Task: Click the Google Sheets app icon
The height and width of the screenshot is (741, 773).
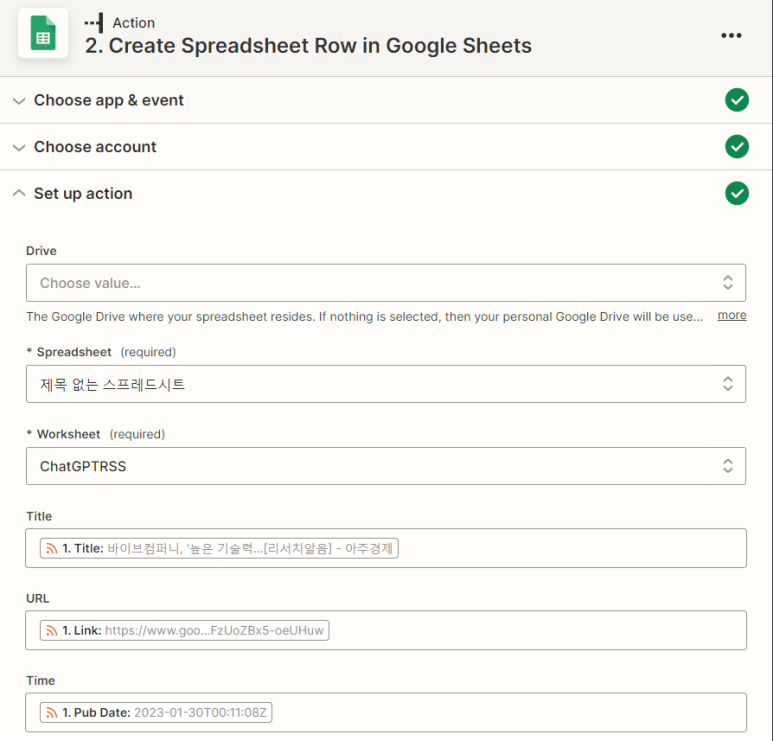Action: [x=43, y=33]
